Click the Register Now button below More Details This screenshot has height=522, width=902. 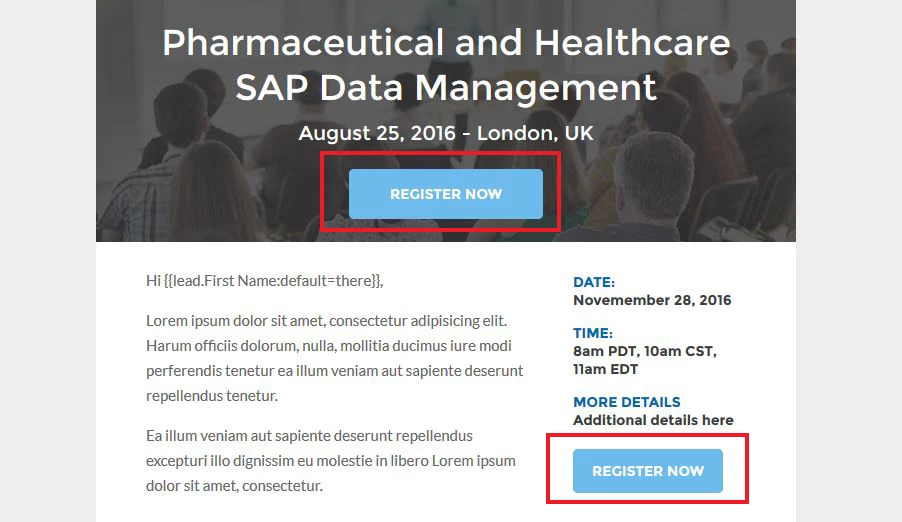pyautogui.click(x=648, y=471)
